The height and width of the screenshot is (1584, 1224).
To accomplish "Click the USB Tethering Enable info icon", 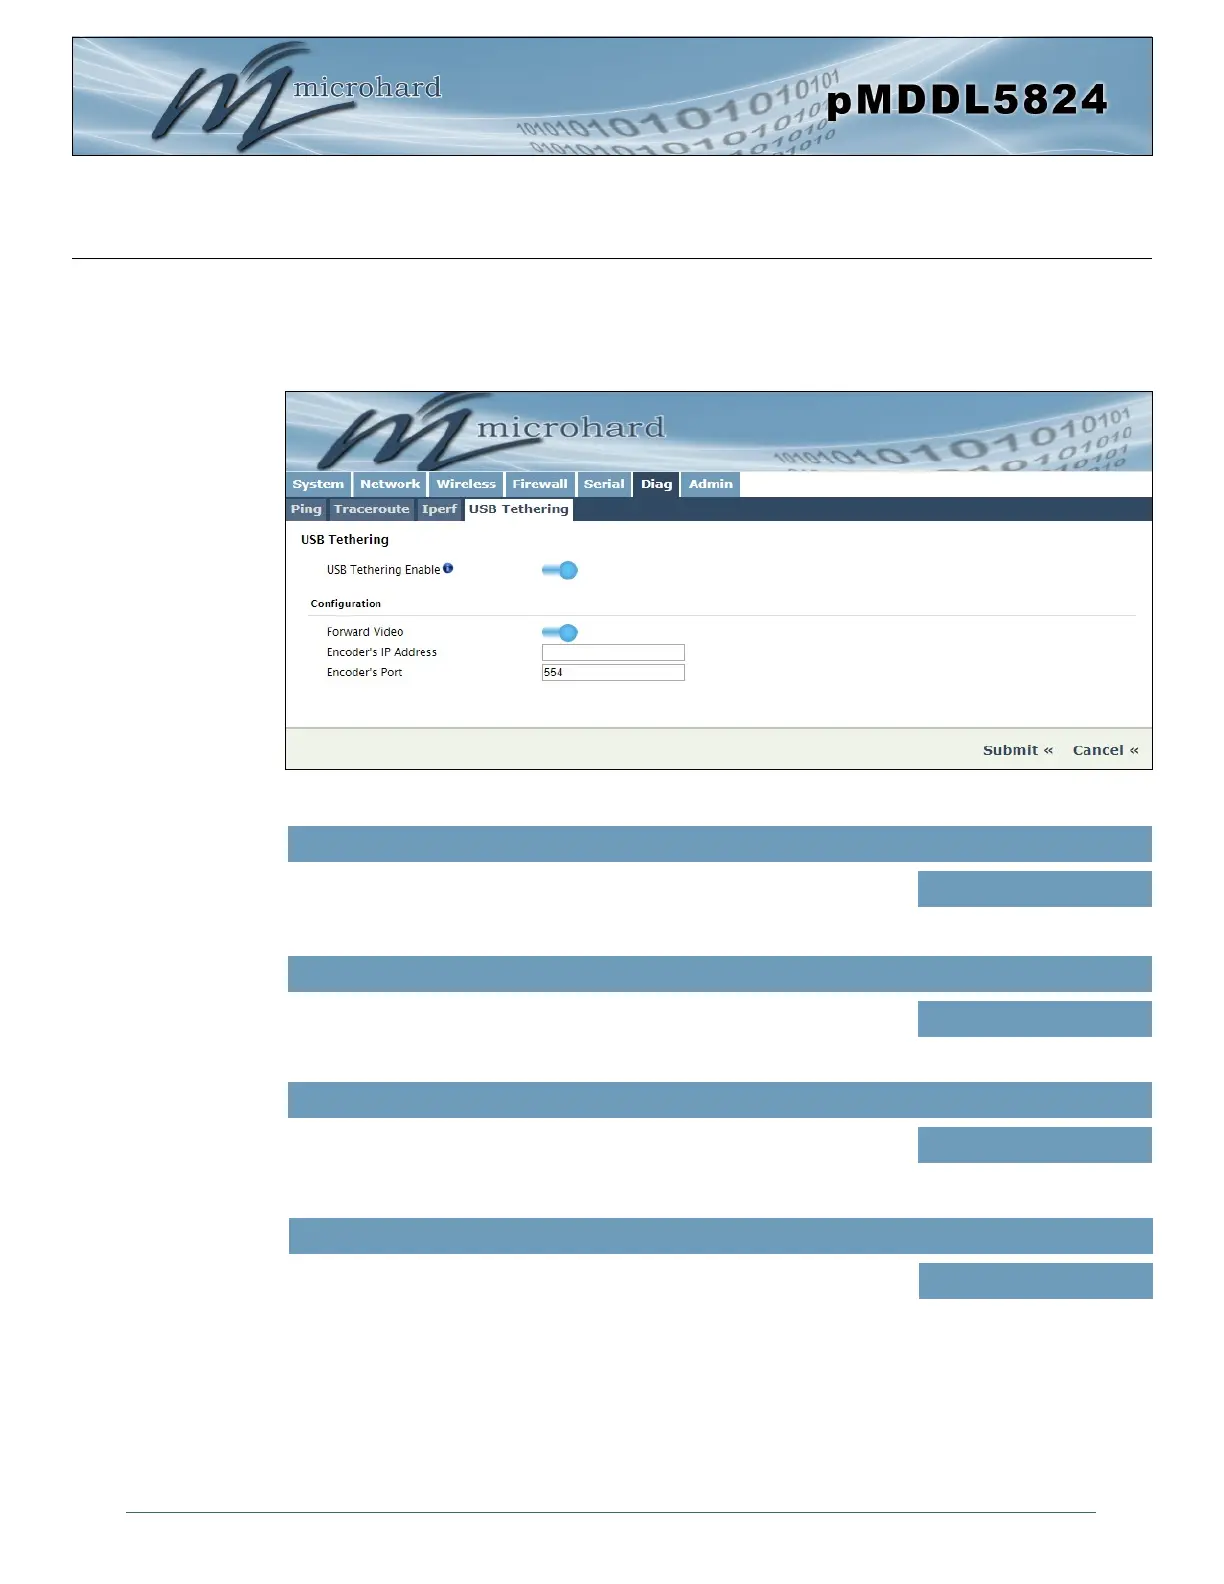I will 448,568.
